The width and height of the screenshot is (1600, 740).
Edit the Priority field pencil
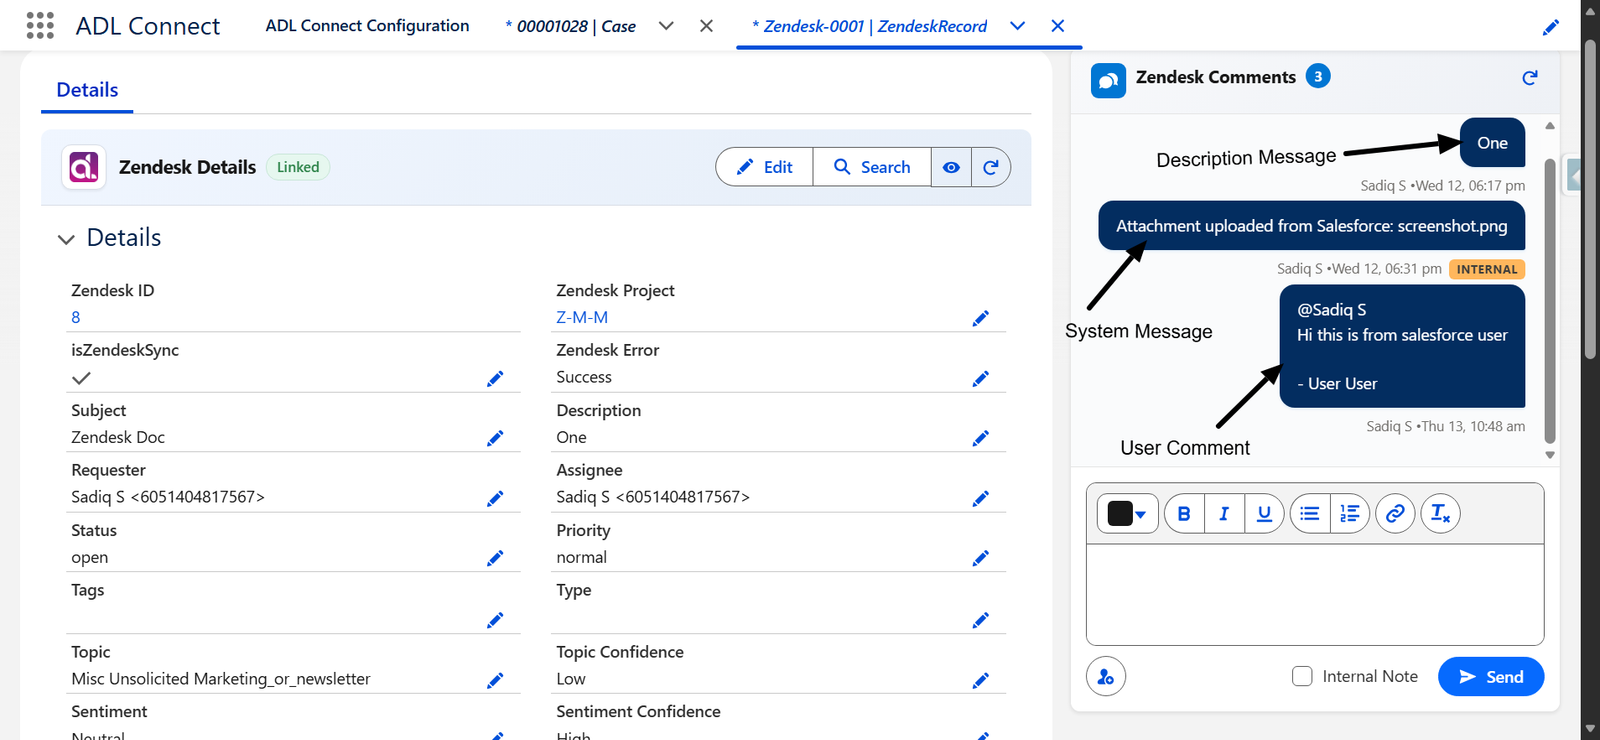tap(981, 558)
